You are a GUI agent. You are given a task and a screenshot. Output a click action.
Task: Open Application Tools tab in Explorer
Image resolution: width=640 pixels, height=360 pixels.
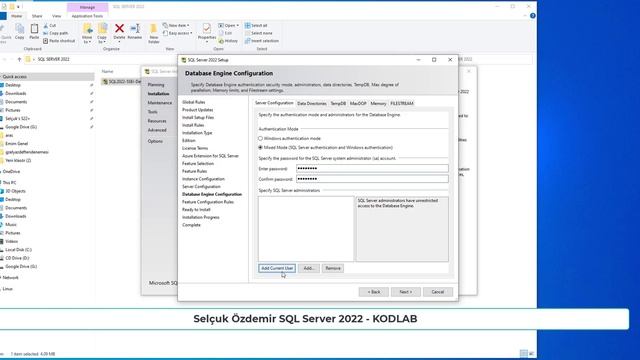87,16
